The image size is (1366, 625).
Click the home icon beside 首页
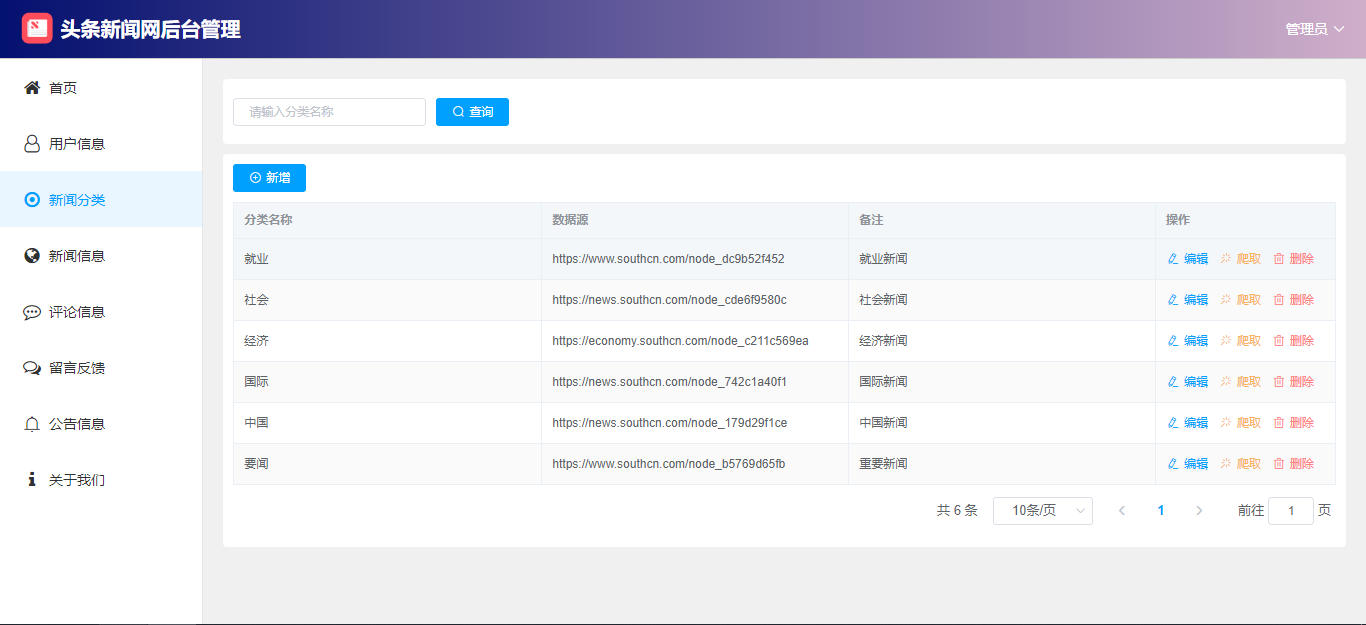tap(32, 88)
